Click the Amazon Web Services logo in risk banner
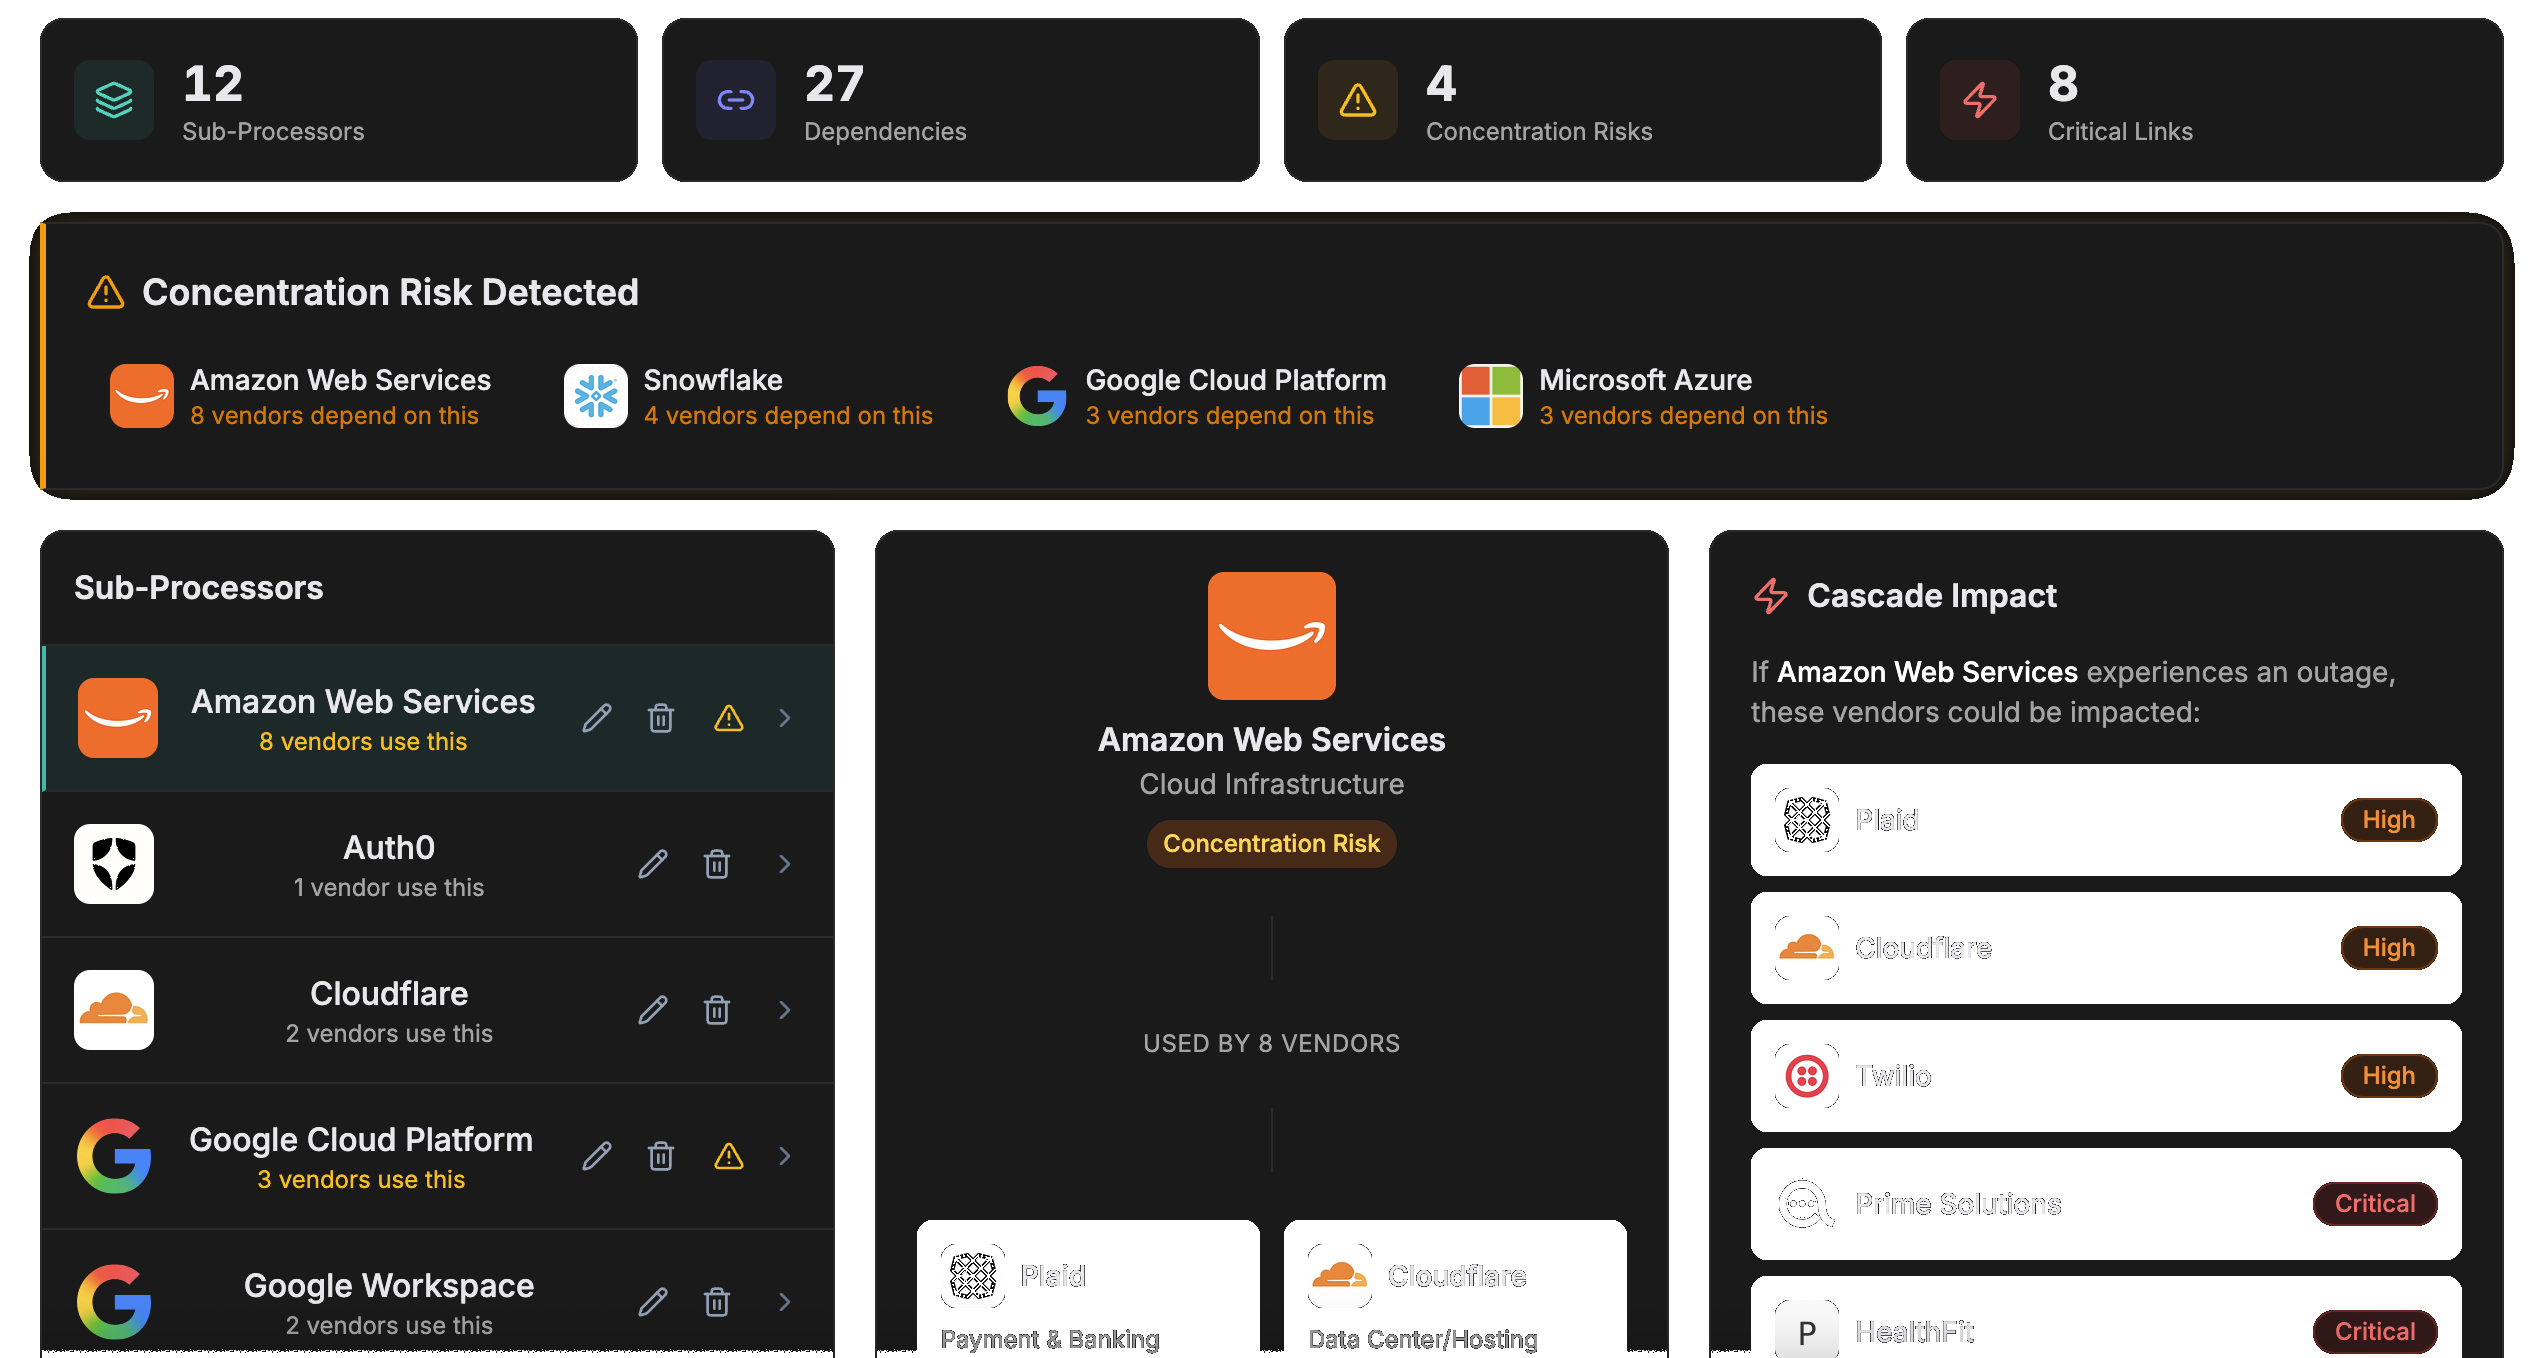The height and width of the screenshot is (1358, 2546). click(142, 396)
